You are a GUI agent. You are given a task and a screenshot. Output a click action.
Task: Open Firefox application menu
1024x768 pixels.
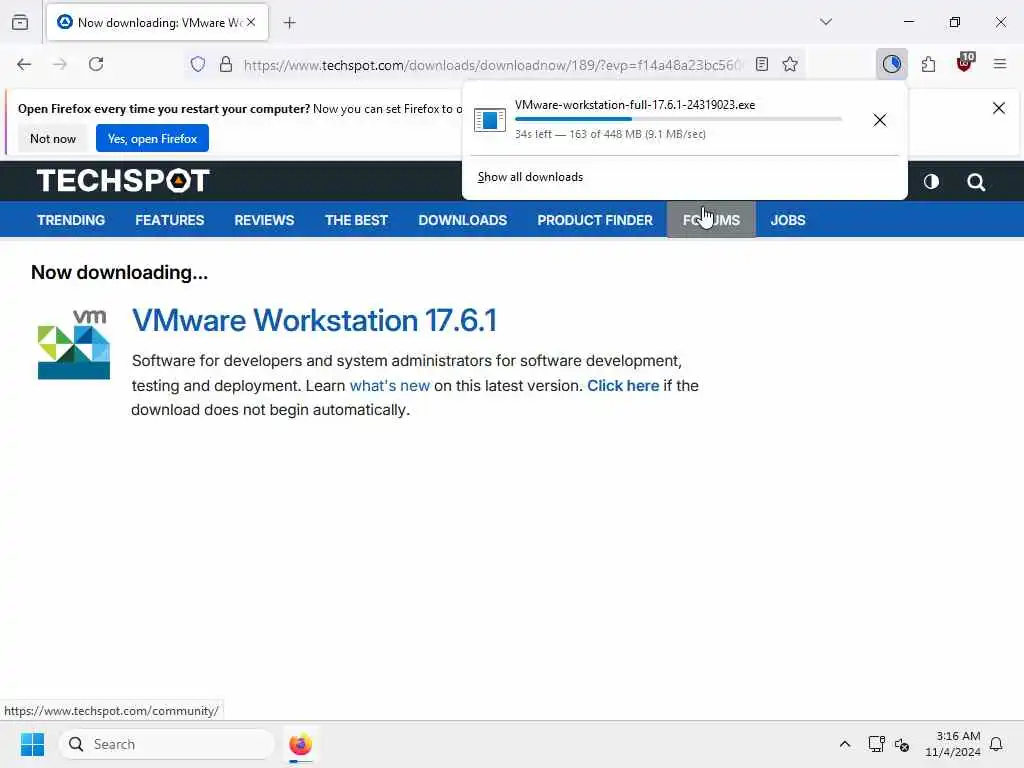pyautogui.click(x=1000, y=64)
